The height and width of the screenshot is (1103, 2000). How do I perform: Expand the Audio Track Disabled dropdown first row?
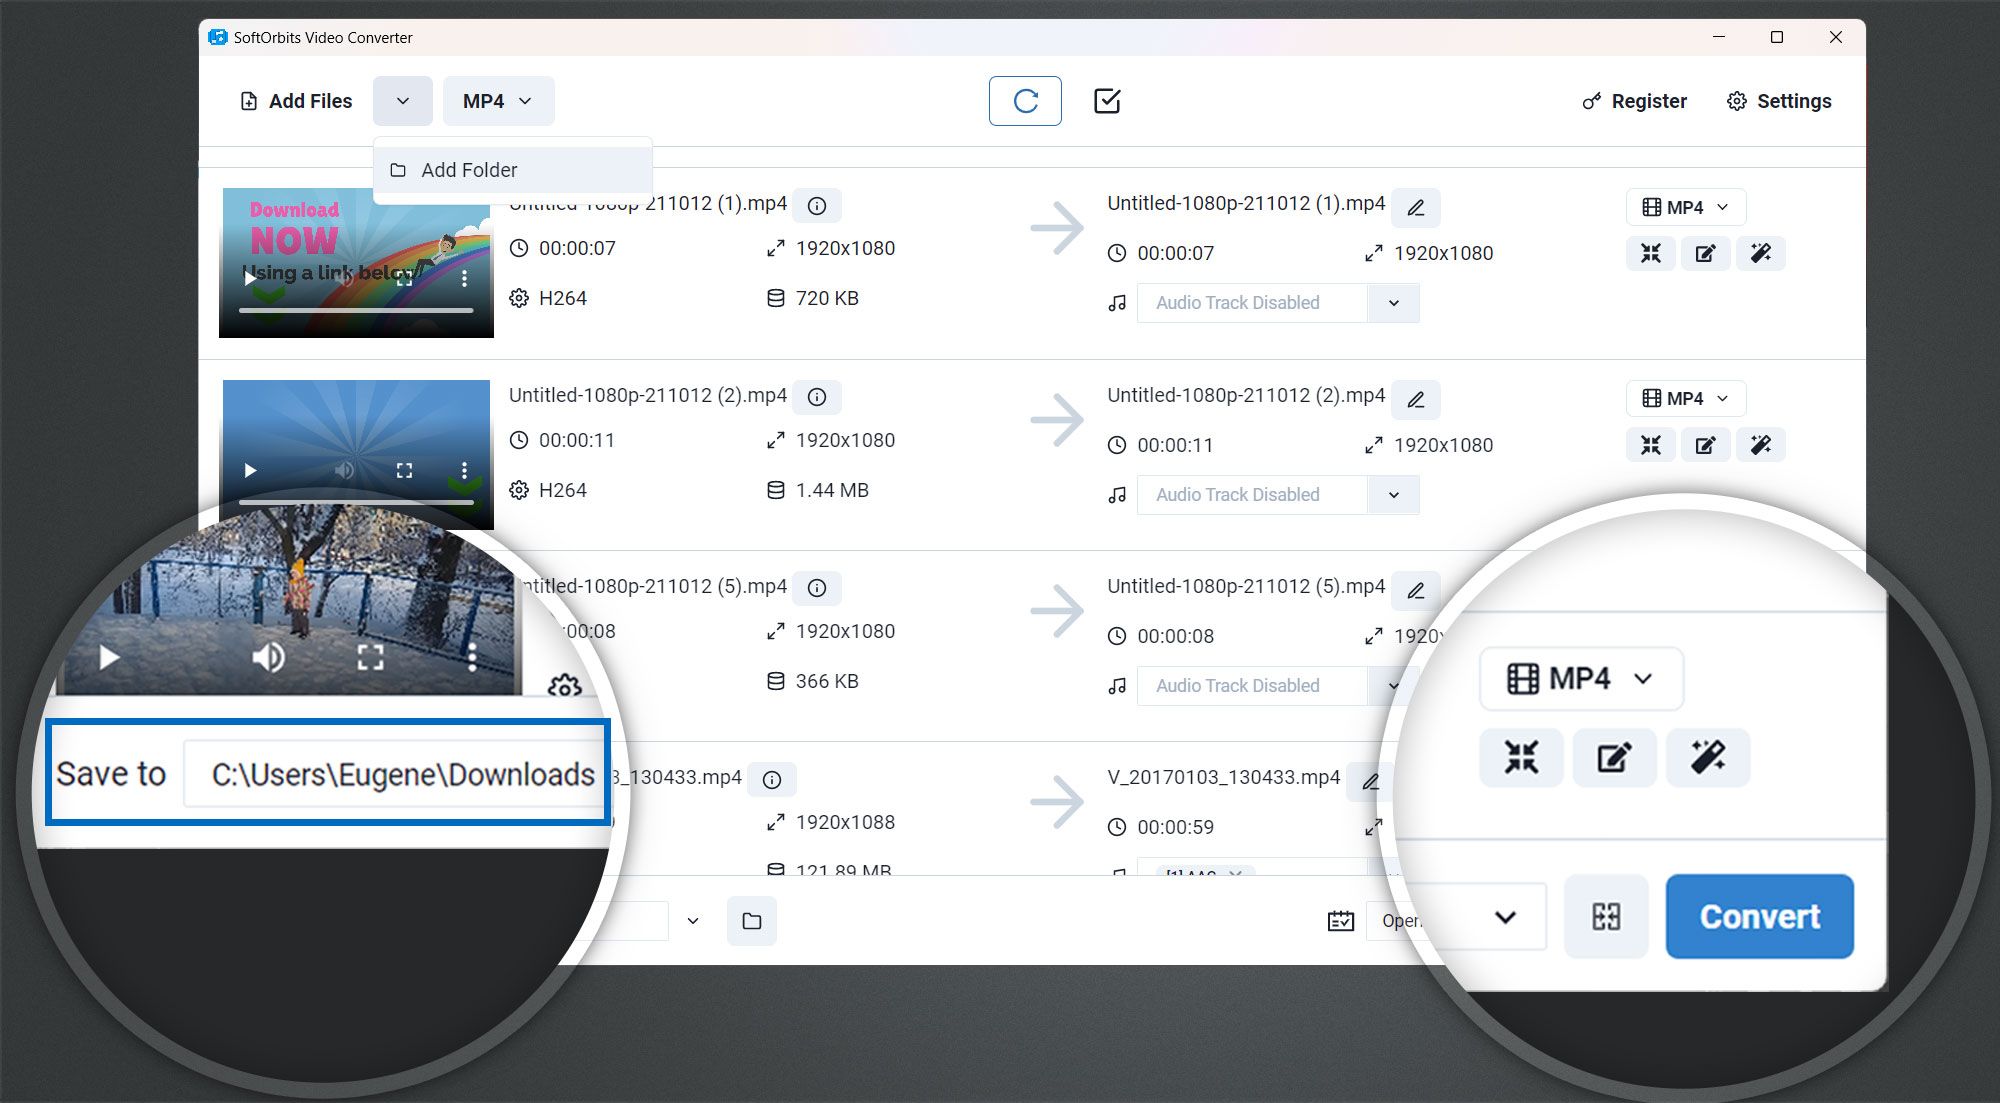tap(1392, 302)
